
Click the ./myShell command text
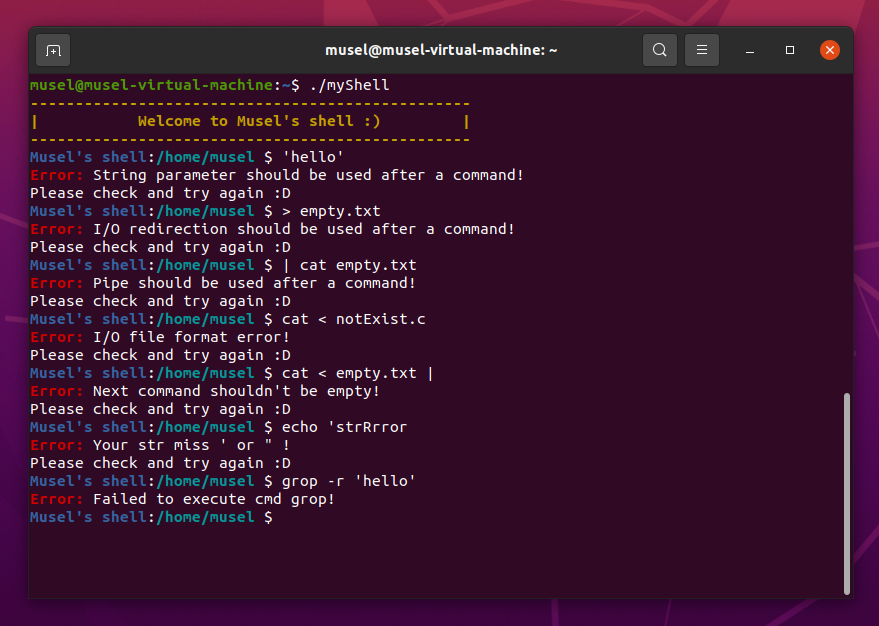click(349, 85)
